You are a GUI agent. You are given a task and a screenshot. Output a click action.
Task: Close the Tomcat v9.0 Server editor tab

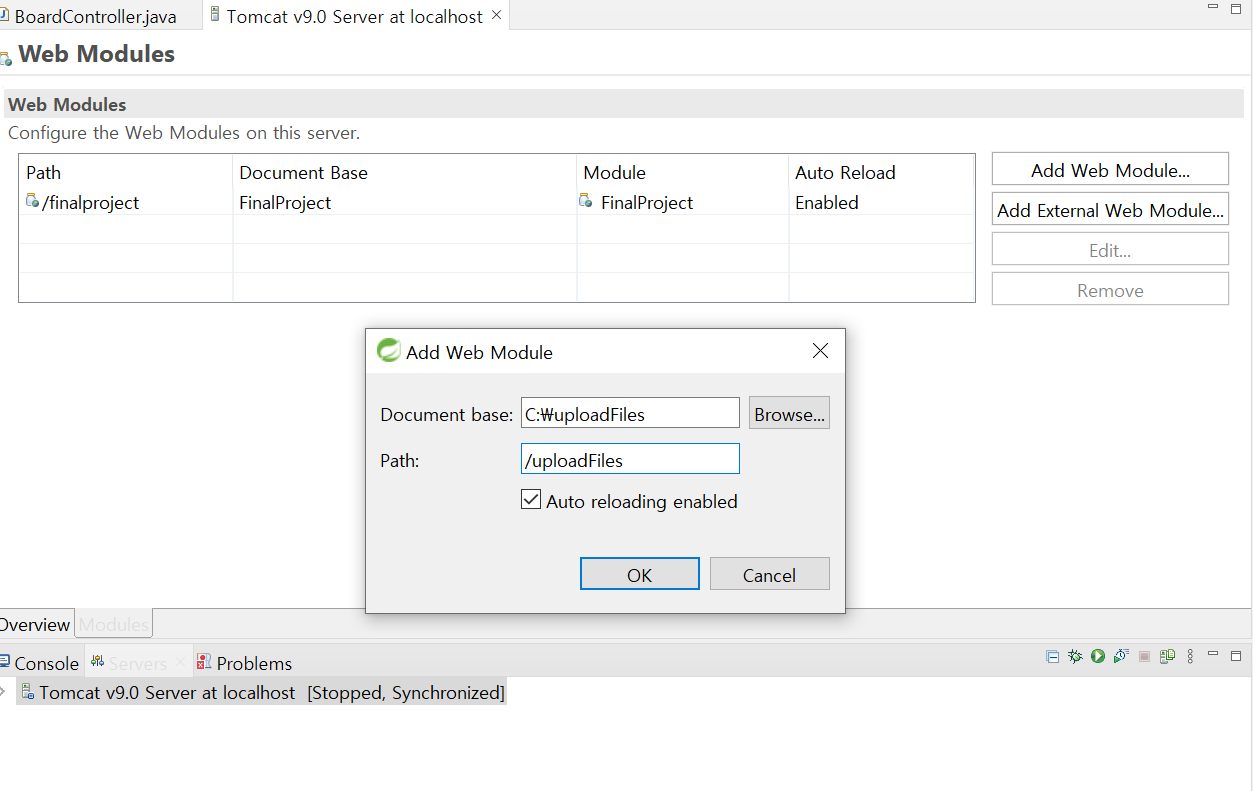pos(496,15)
